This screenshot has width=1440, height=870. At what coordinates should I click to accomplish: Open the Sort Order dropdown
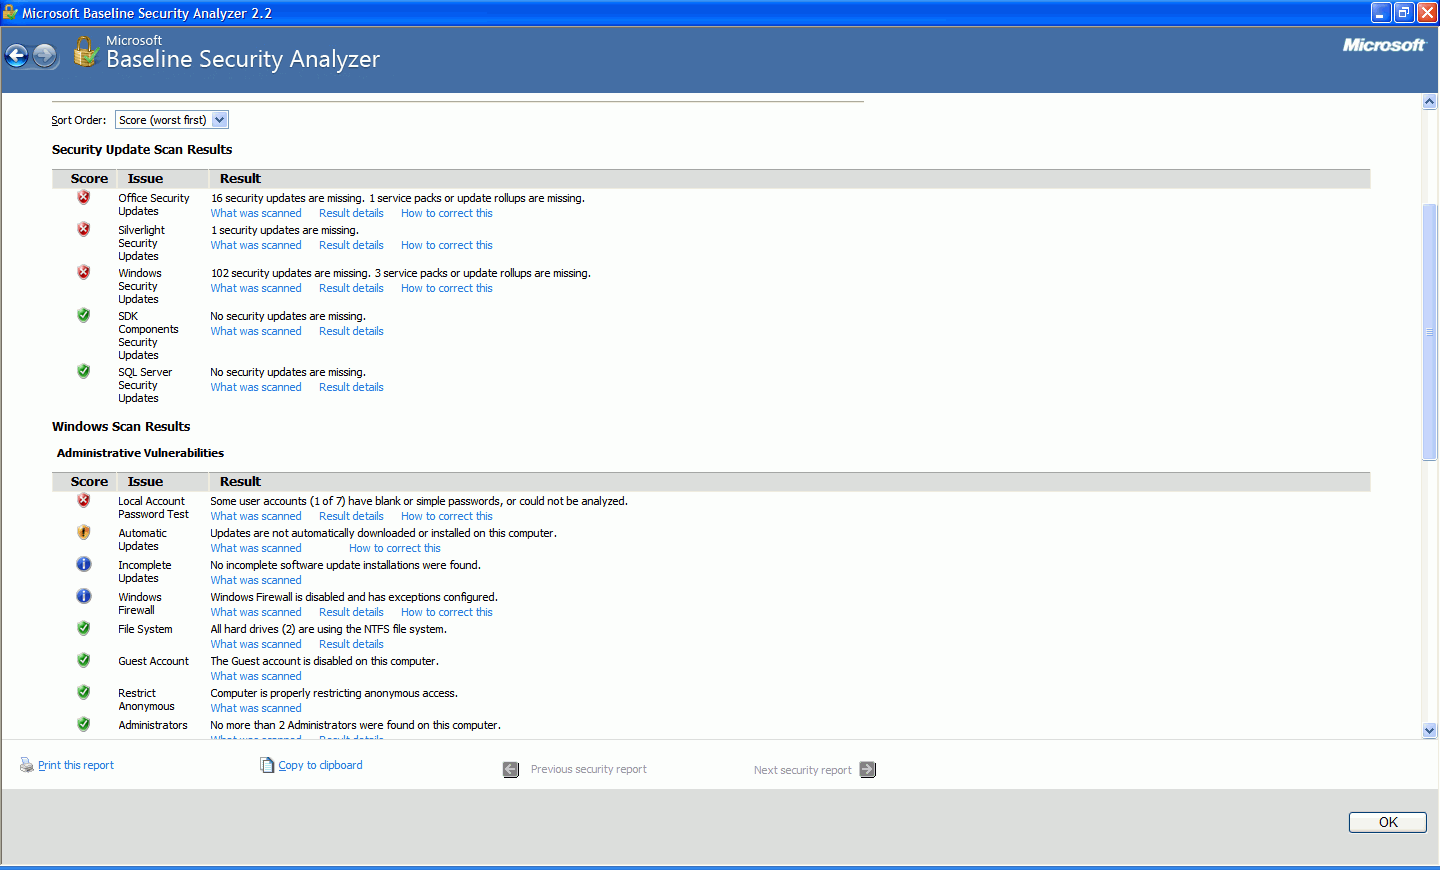tap(172, 120)
